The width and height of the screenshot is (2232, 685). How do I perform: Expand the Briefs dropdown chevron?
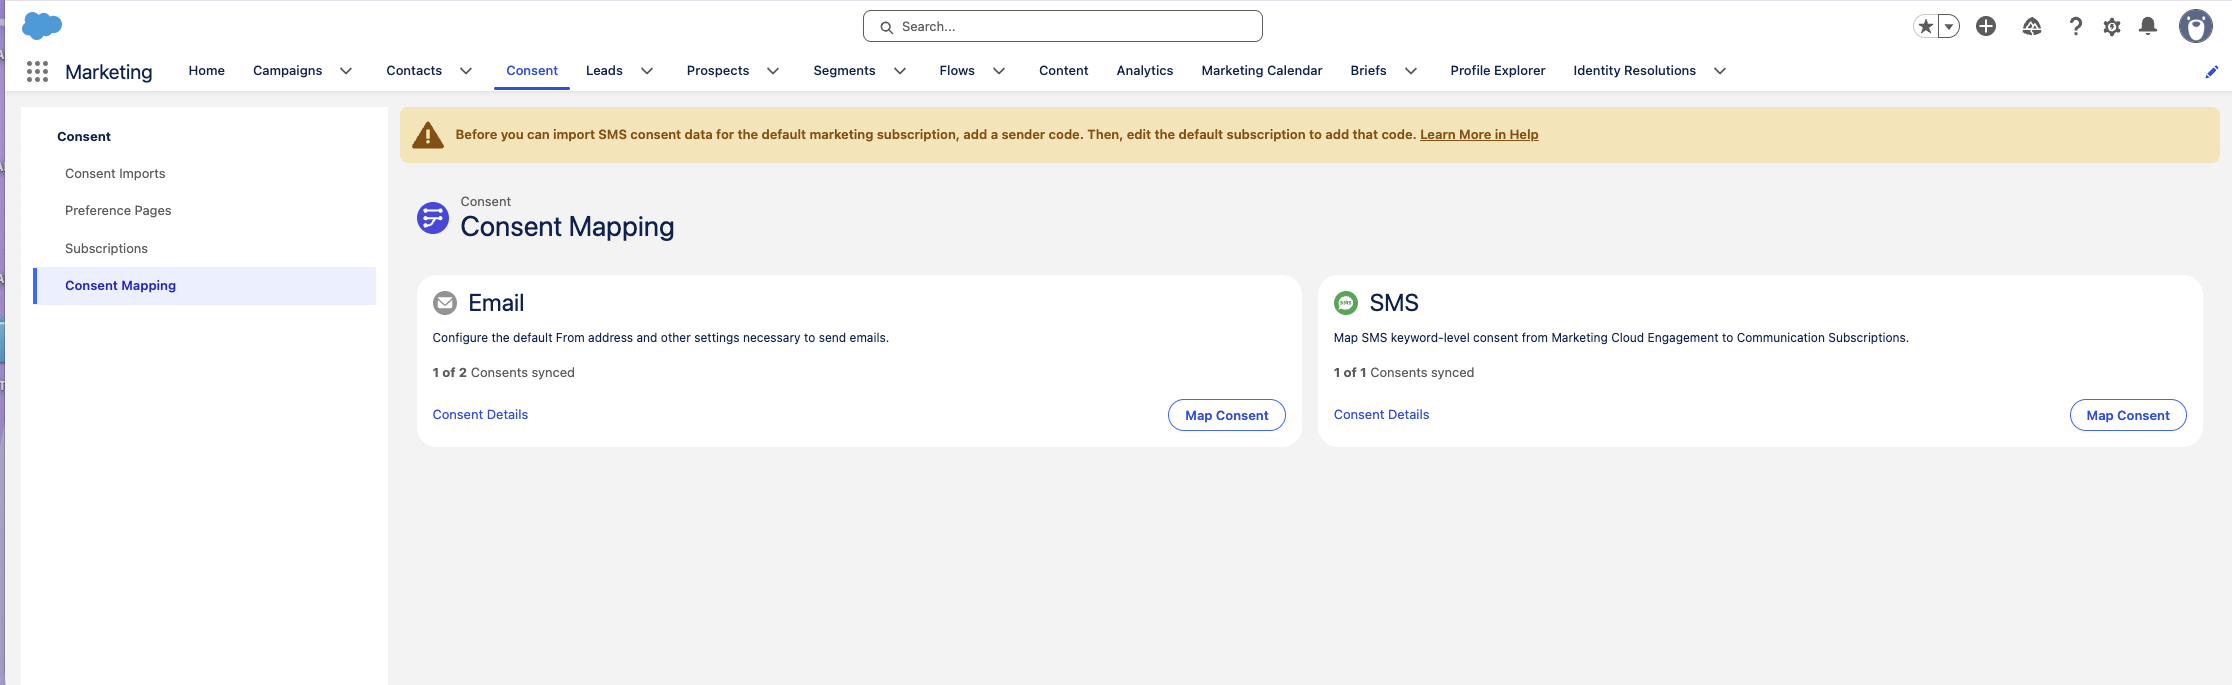1411,71
